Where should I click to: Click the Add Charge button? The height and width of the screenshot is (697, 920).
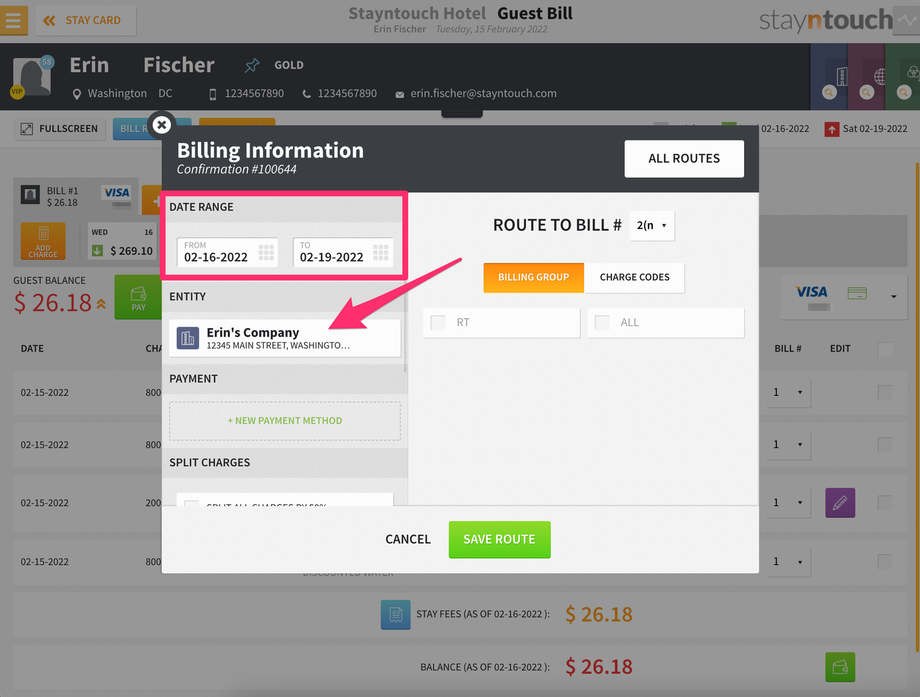point(43,241)
